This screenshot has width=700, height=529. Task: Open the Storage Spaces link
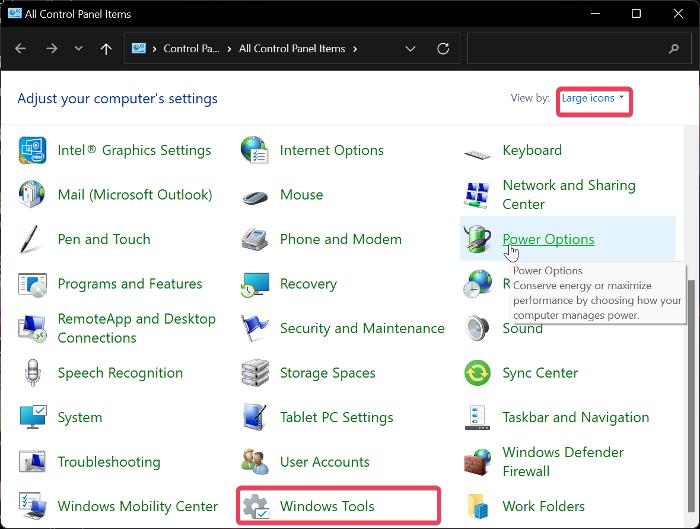(327, 373)
